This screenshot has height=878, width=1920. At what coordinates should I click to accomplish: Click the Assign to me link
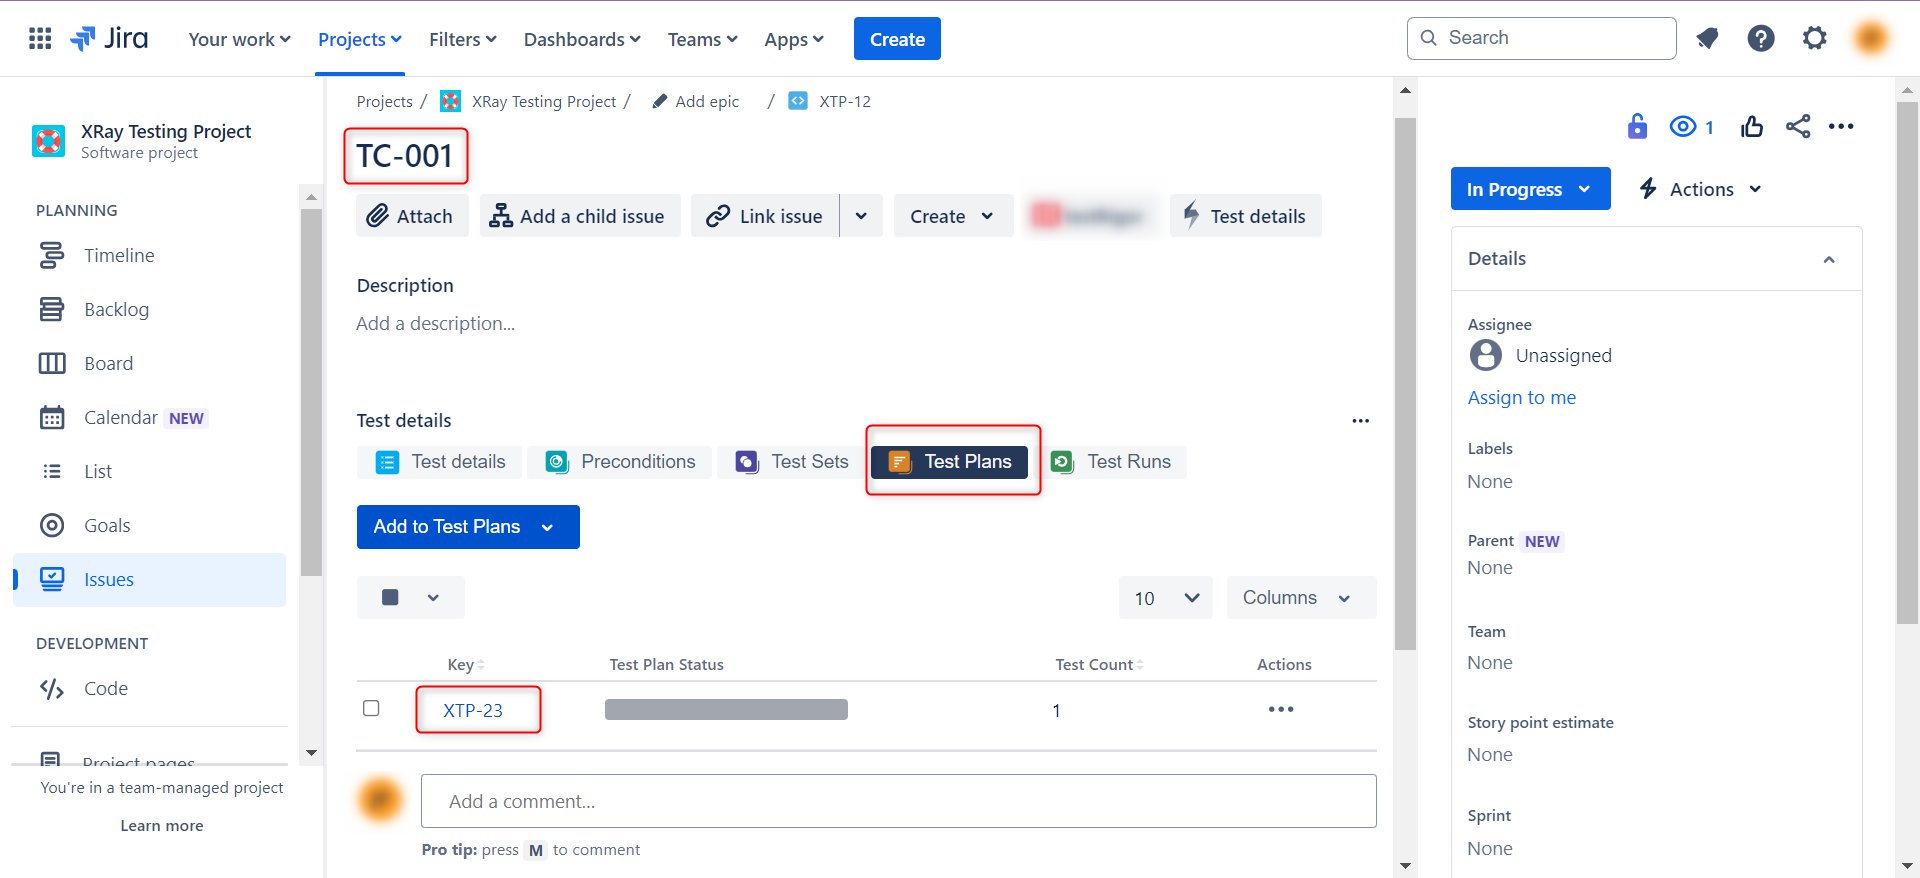tap(1521, 397)
